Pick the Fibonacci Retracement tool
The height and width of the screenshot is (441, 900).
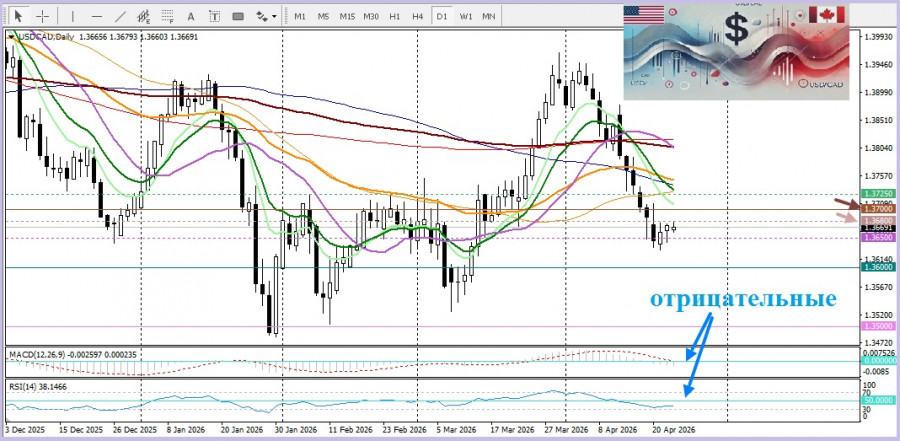tap(167, 16)
